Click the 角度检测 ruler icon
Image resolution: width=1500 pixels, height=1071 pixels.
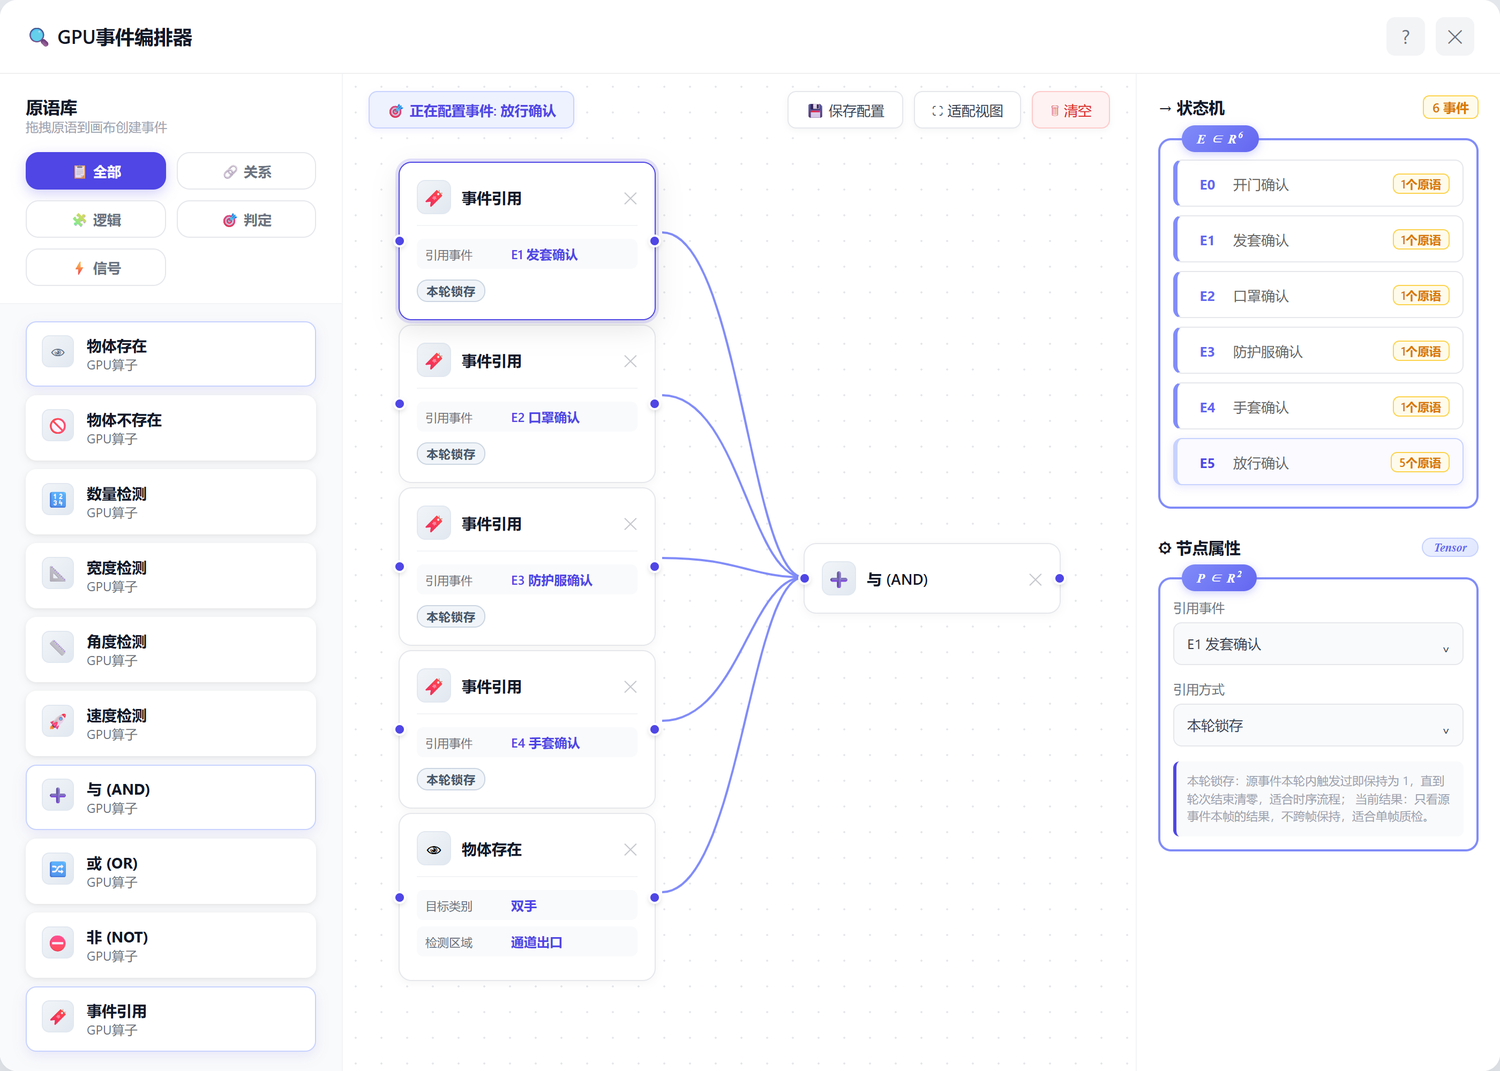click(58, 648)
